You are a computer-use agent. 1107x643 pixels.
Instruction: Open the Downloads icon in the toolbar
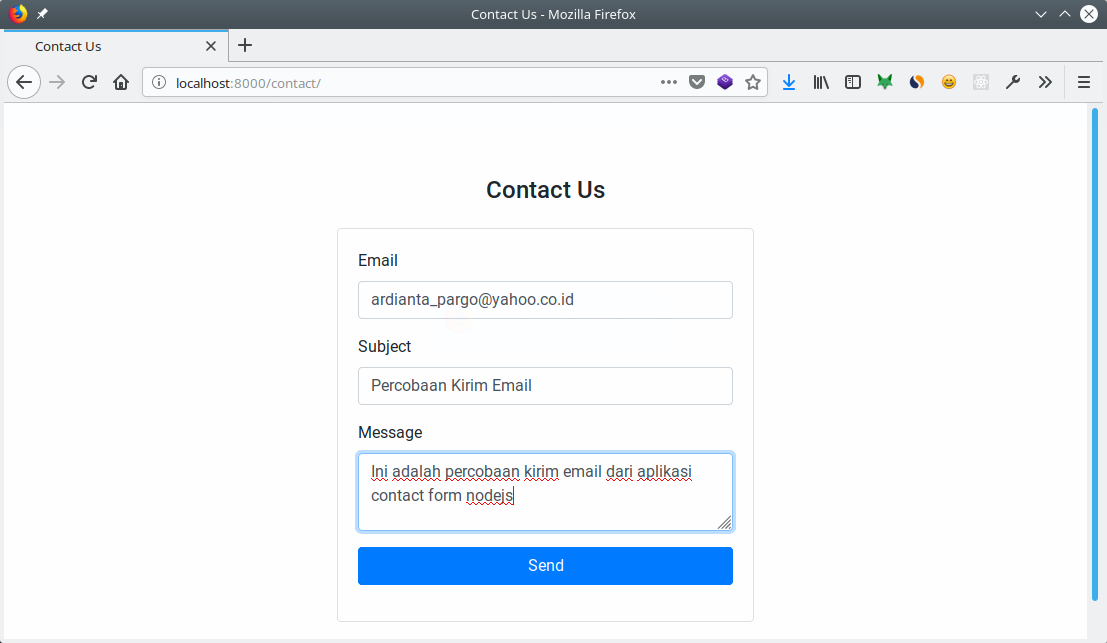pyautogui.click(x=789, y=82)
